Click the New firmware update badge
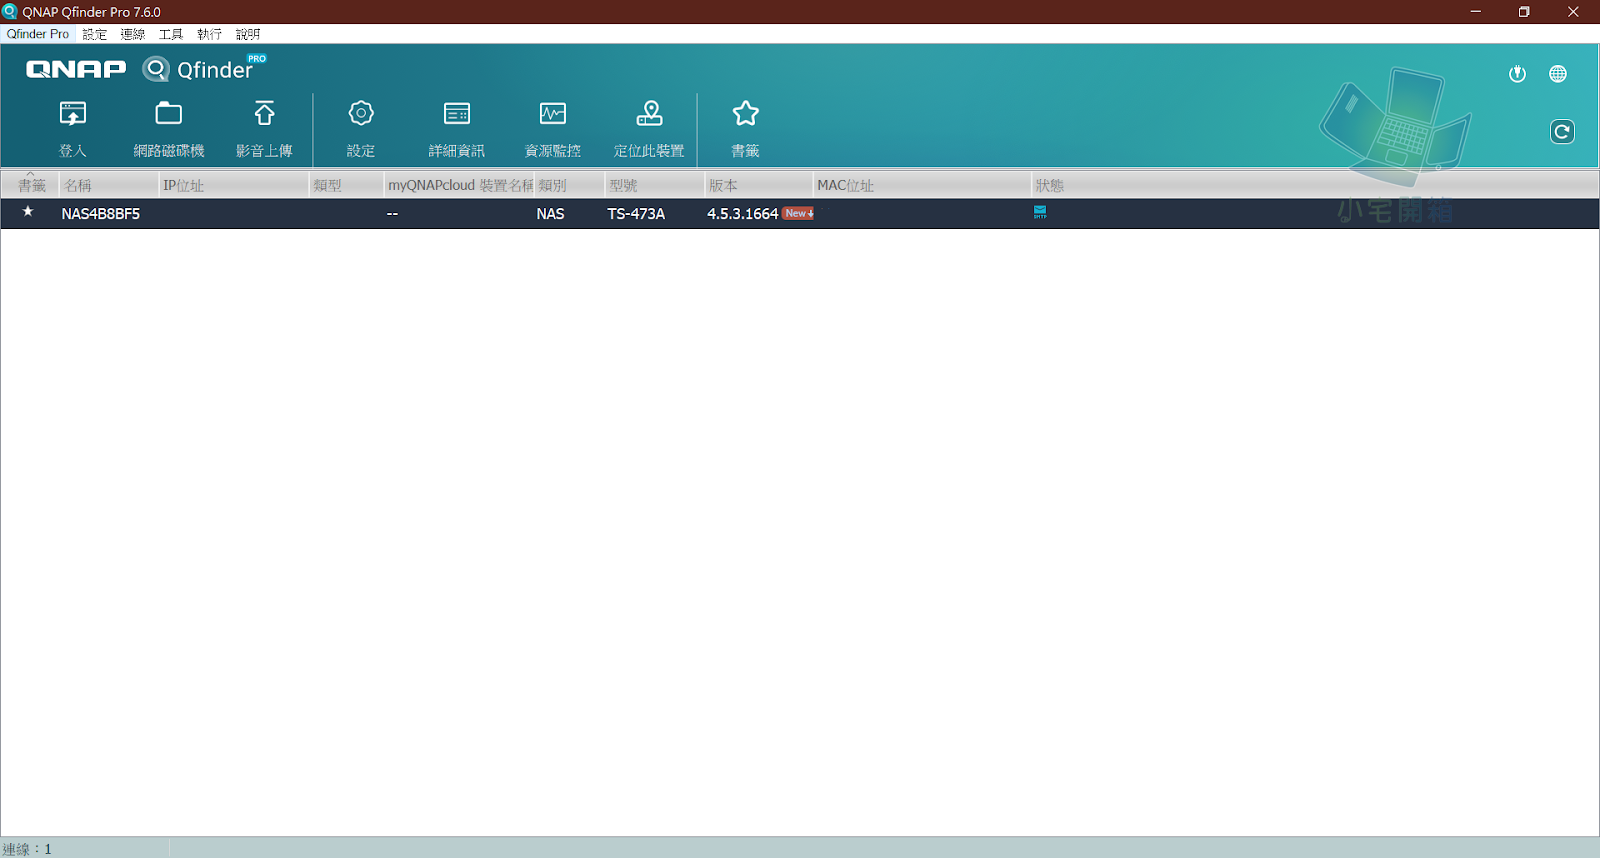This screenshot has width=1600, height=858. (x=798, y=213)
